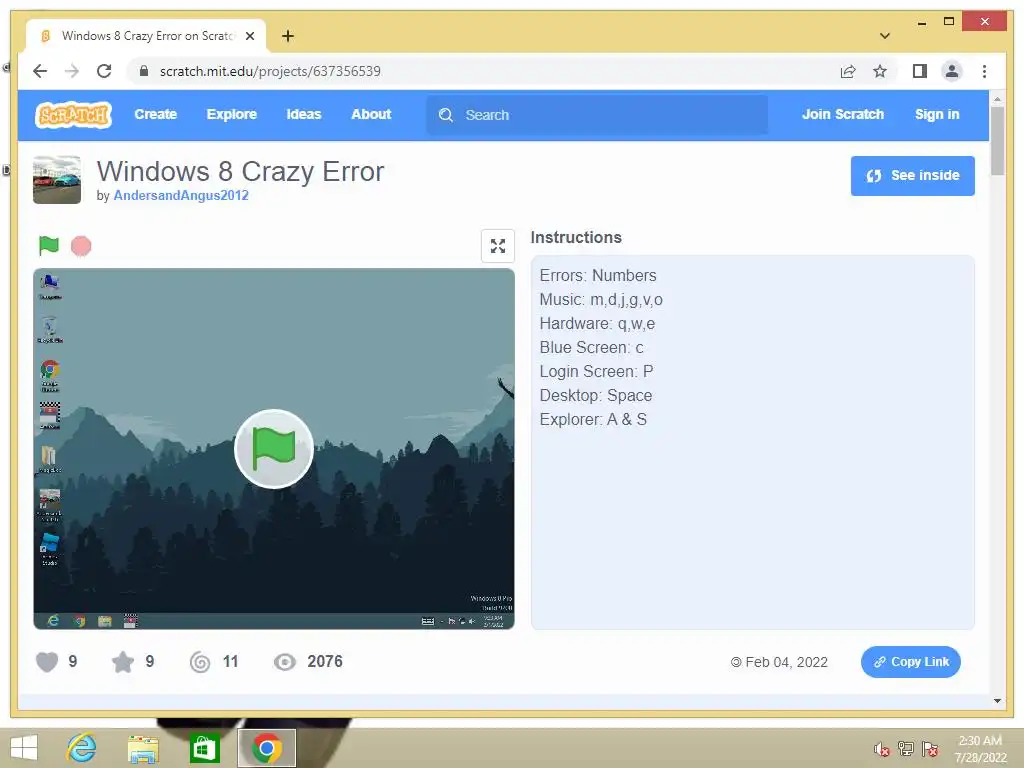The width and height of the screenshot is (1024, 768).
Task: Share this page with the share icon
Action: pyautogui.click(x=848, y=71)
